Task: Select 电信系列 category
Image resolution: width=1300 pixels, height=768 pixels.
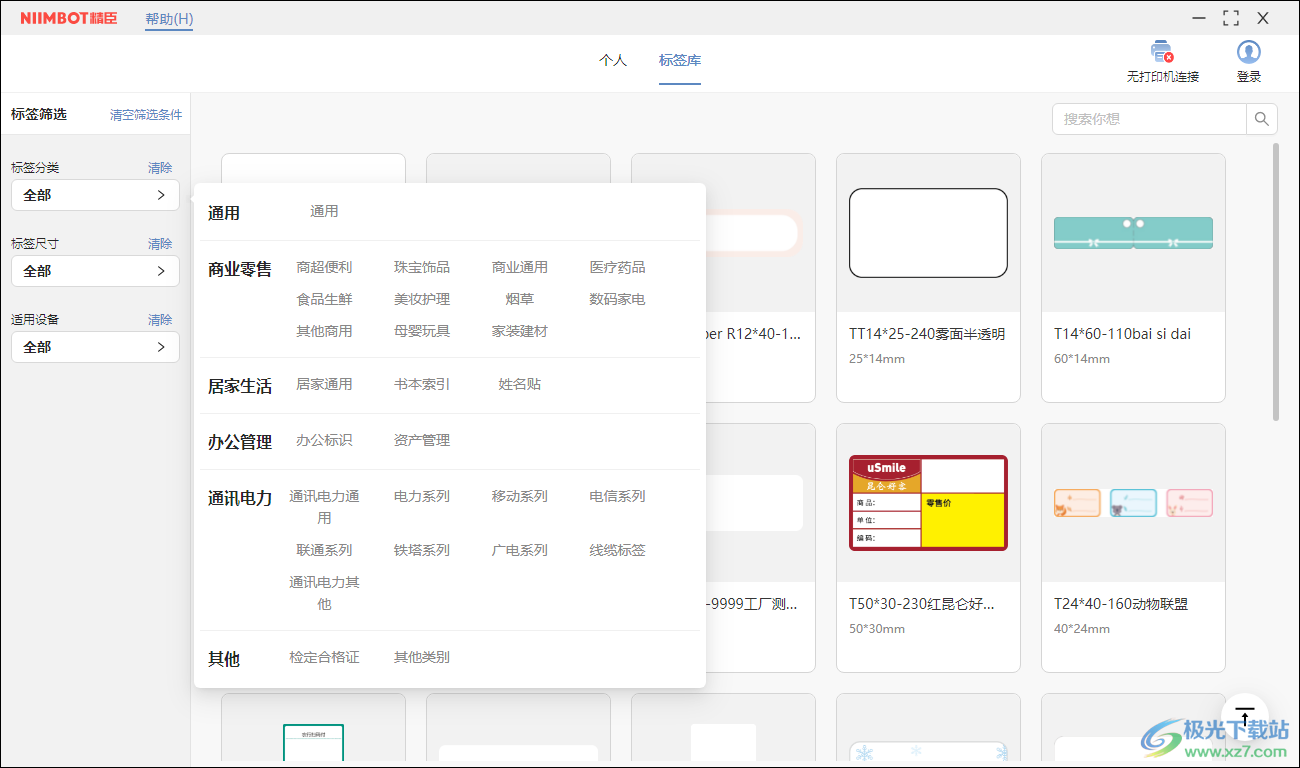Action: (618, 496)
